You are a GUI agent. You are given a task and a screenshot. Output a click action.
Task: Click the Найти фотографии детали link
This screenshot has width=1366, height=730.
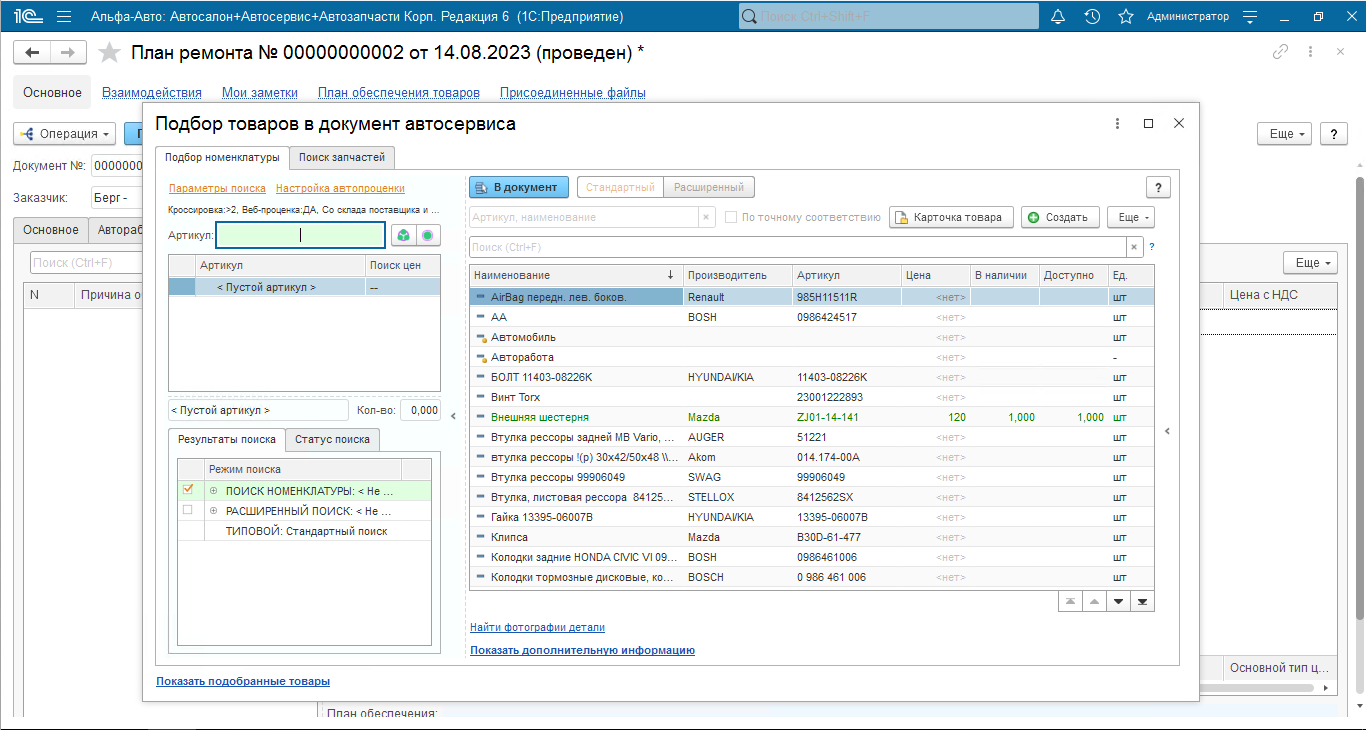point(537,627)
